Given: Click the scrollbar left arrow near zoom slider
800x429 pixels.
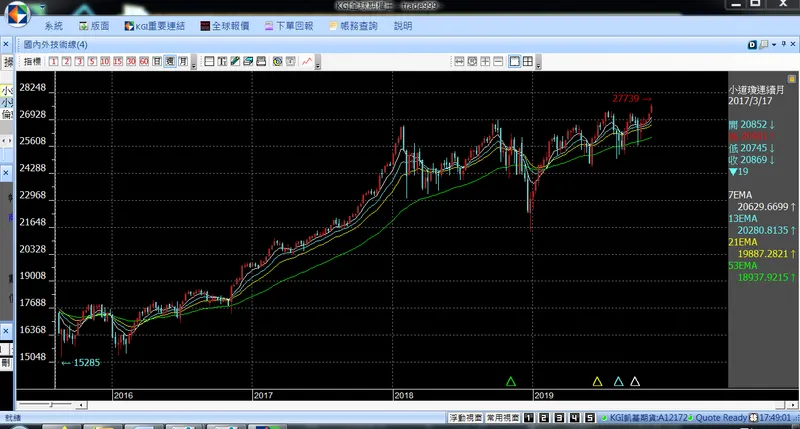Looking at the screenshot, I should pyautogui.click(x=81, y=405).
